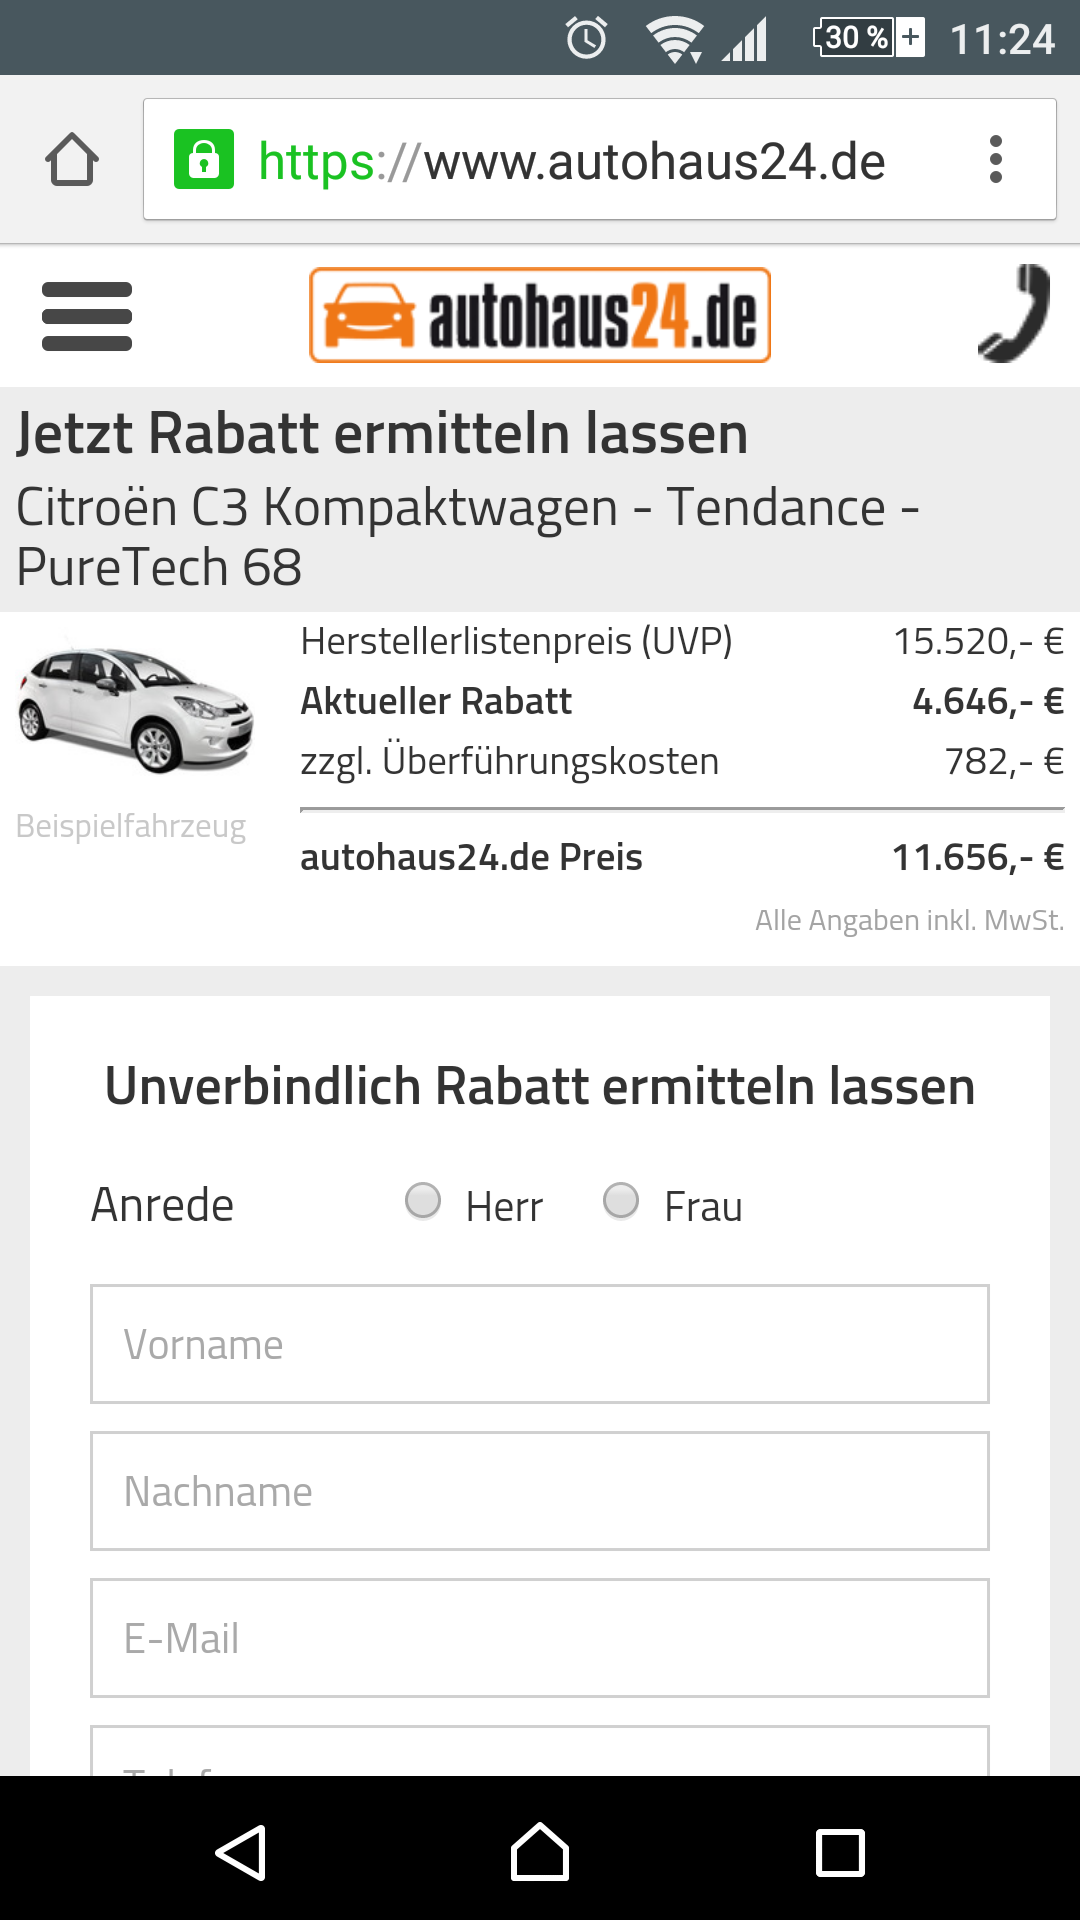This screenshot has width=1080, height=1920.
Task: Tap the final price '11.656,- €'
Action: point(978,857)
